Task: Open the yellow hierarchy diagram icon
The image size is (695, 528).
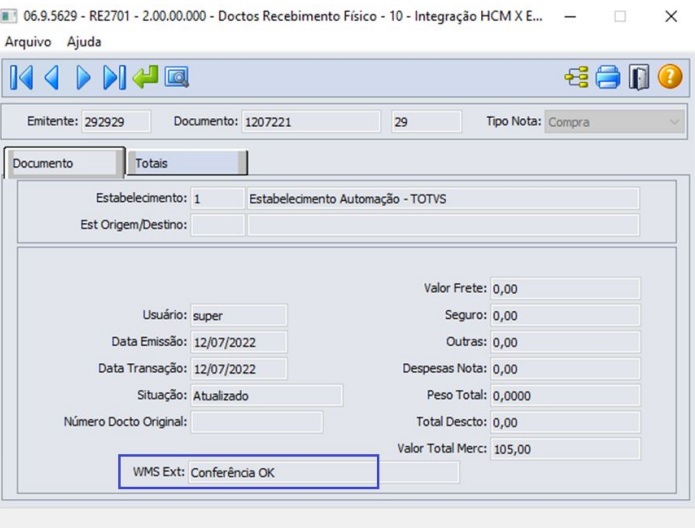Action: click(x=576, y=77)
